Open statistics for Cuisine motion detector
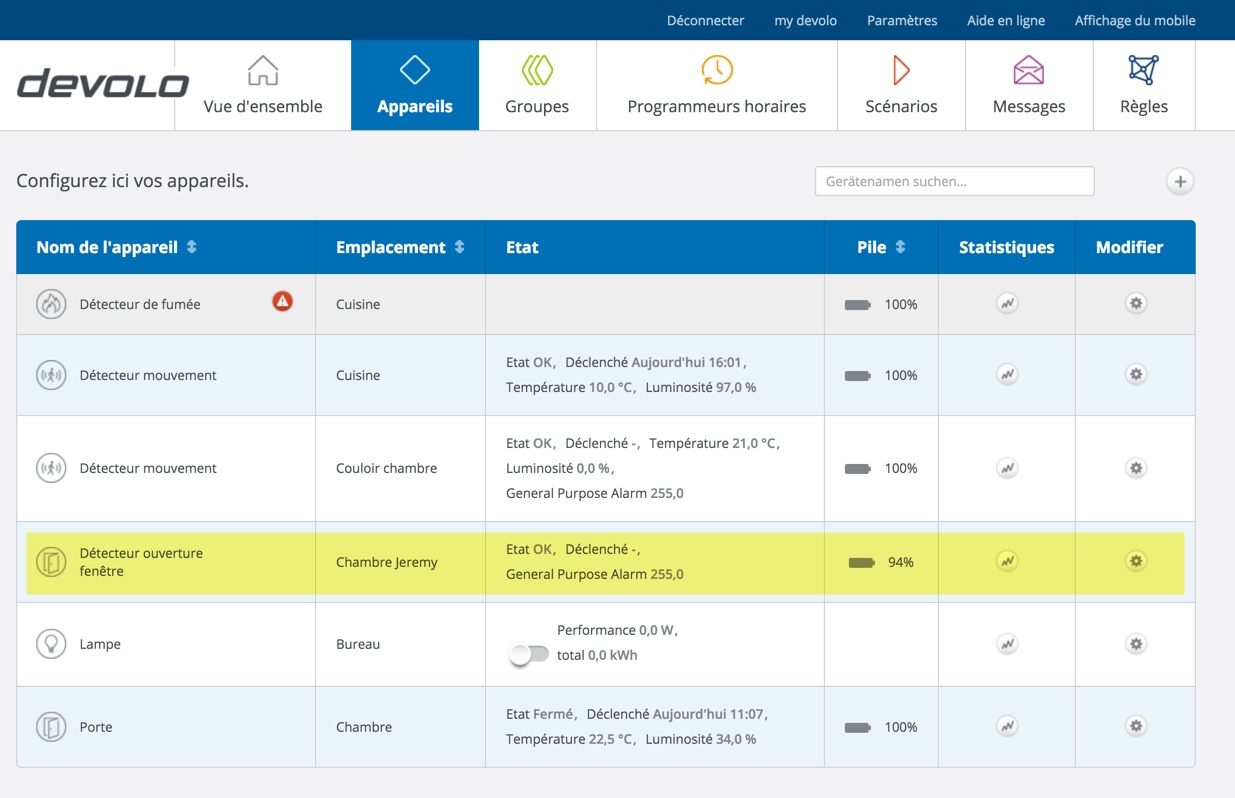The height and width of the screenshot is (798, 1235). (x=1007, y=374)
